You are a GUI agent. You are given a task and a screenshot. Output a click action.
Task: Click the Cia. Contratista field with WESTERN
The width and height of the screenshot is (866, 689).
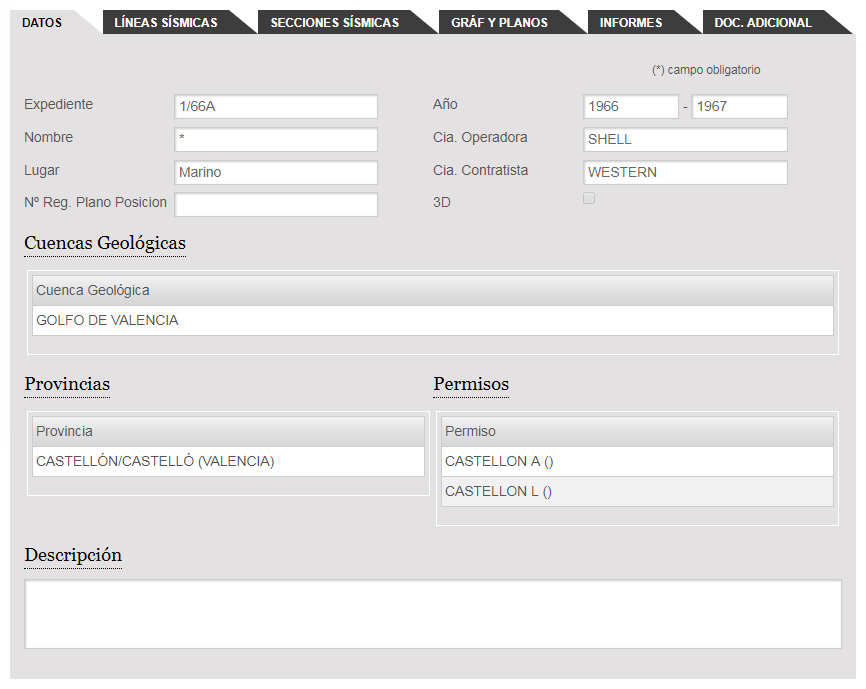685,173
